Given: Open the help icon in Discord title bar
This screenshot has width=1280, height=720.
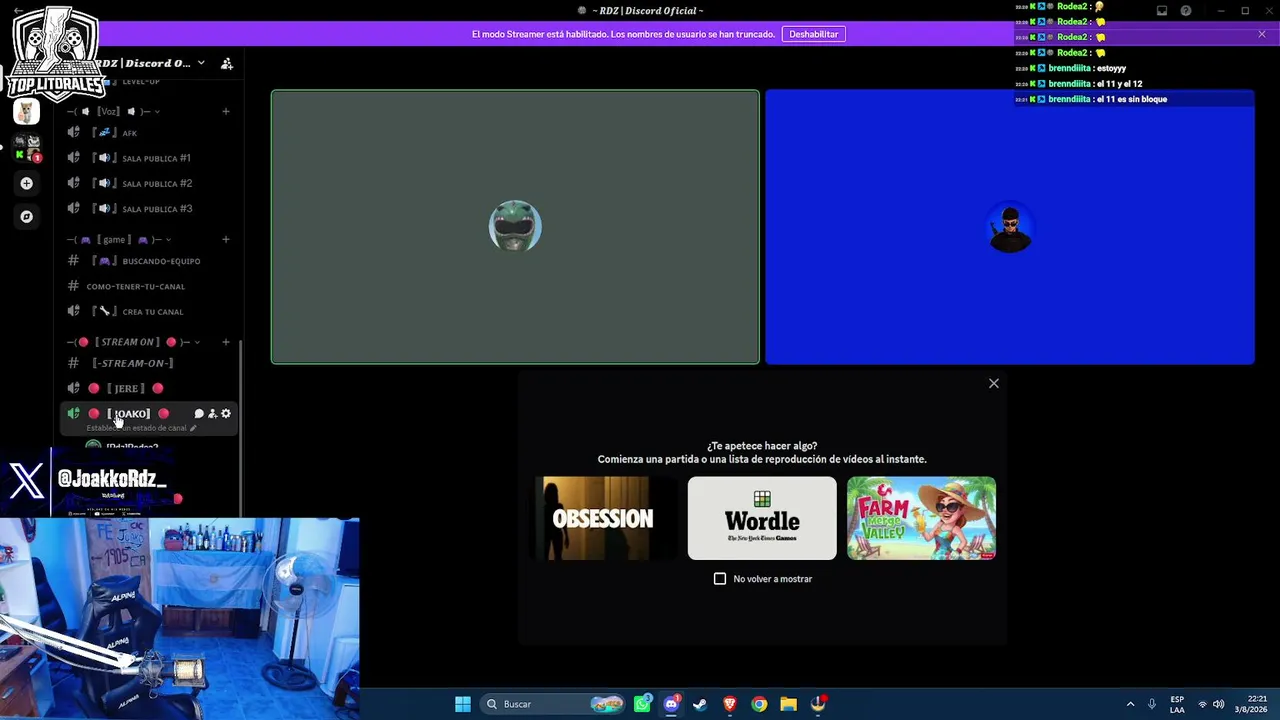Looking at the screenshot, I should [1186, 11].
